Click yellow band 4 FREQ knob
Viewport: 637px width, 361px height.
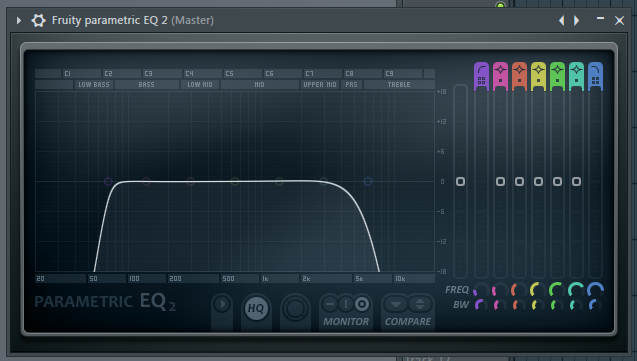click(x=538, y=290)
